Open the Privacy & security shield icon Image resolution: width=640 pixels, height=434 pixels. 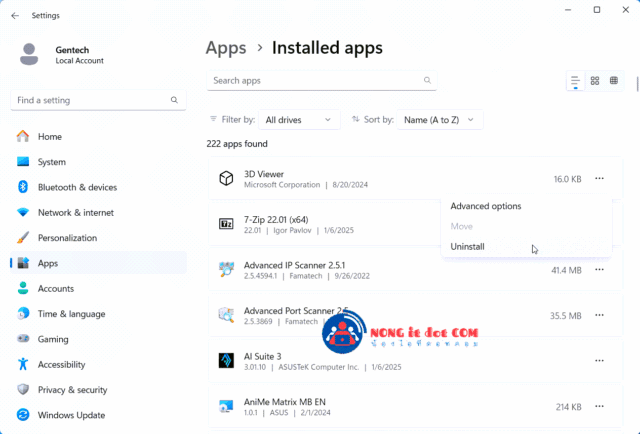[23, 389]
